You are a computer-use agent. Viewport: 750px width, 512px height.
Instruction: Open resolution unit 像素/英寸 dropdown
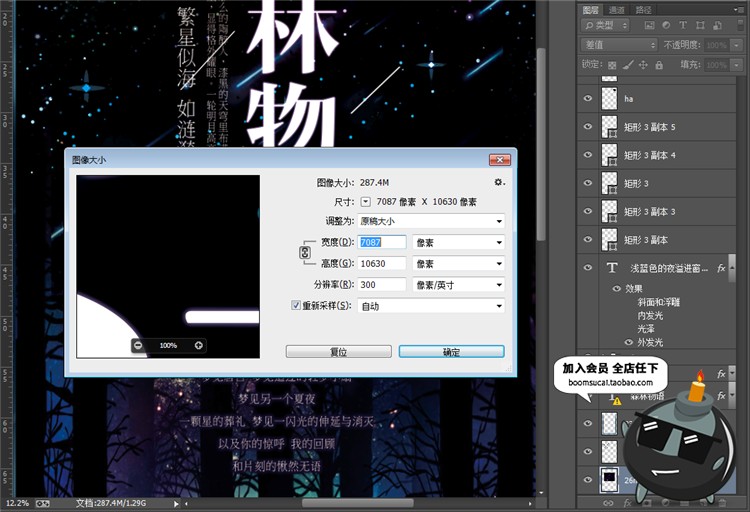tap(459, 285)
